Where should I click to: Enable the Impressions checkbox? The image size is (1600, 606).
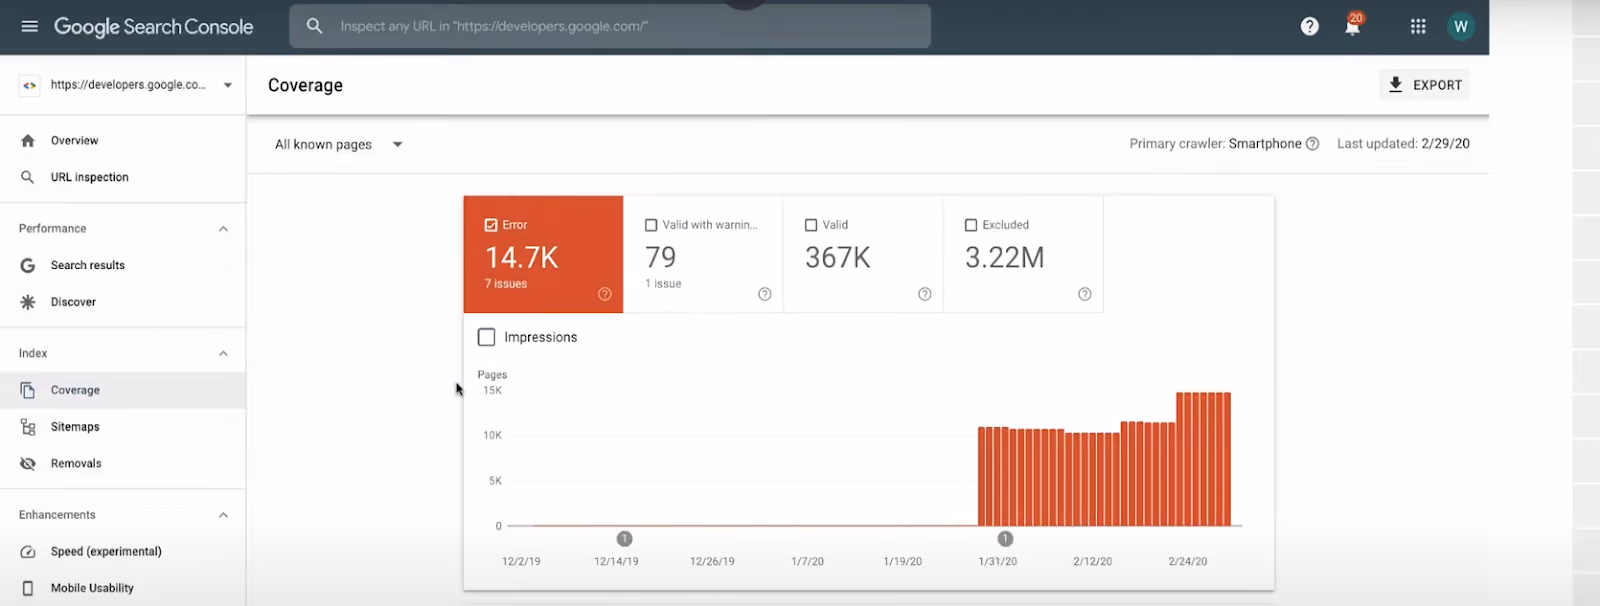click(x=487, y=337)
